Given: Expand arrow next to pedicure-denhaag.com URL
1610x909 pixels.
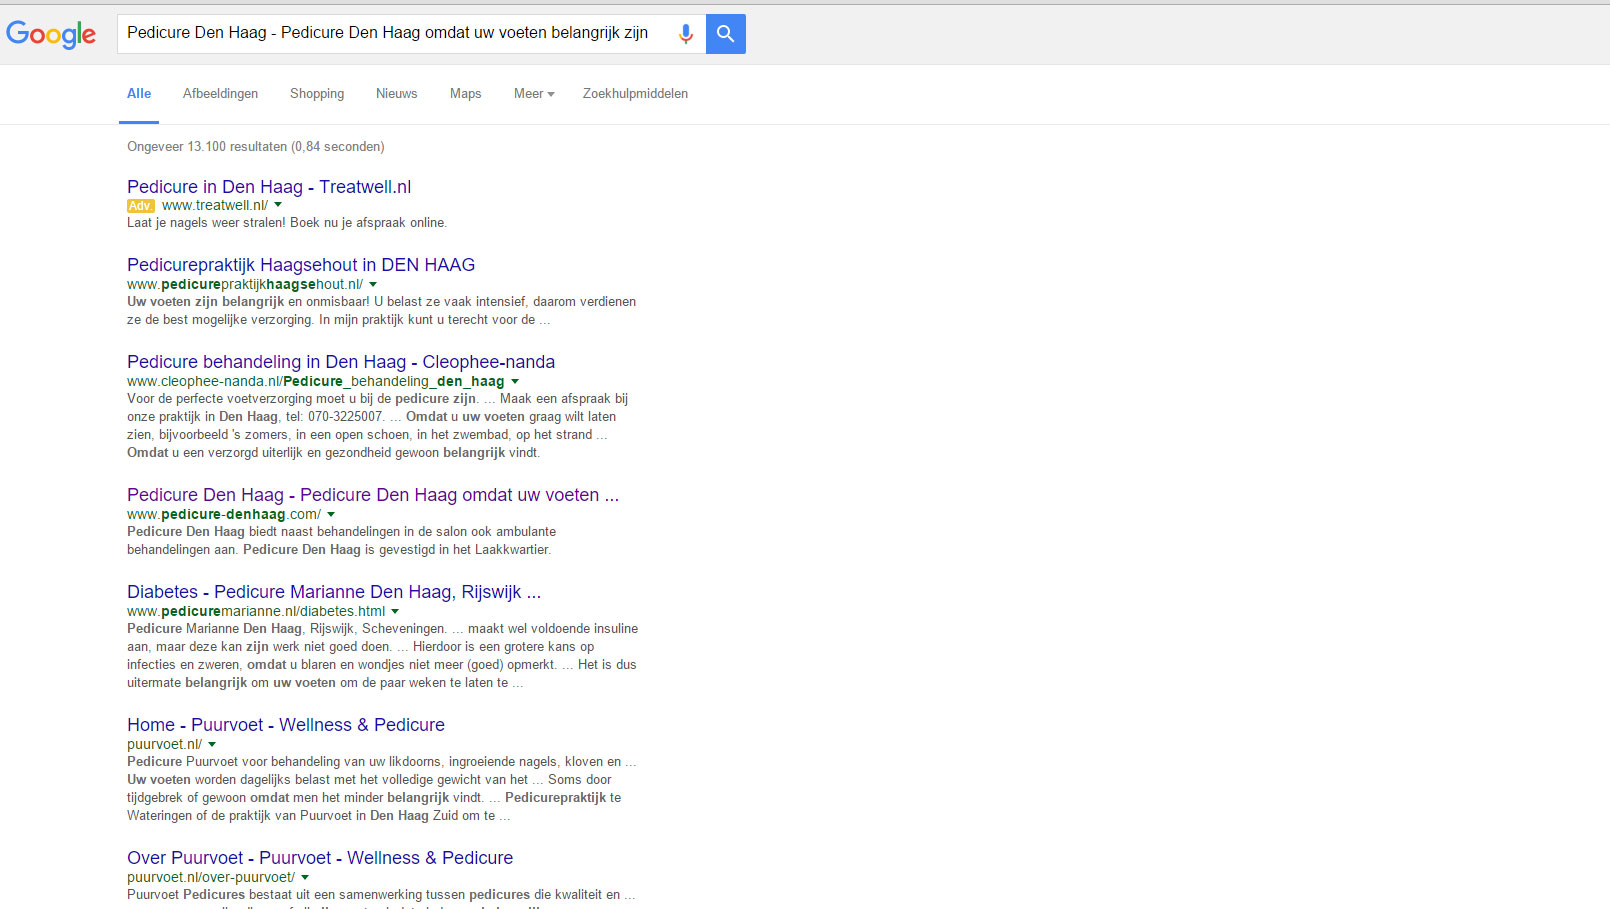Looking at the screenshot, I should tap(331, 514).
